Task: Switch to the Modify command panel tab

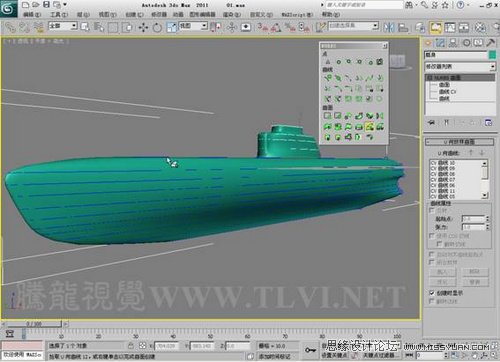Action: point(440,43)
